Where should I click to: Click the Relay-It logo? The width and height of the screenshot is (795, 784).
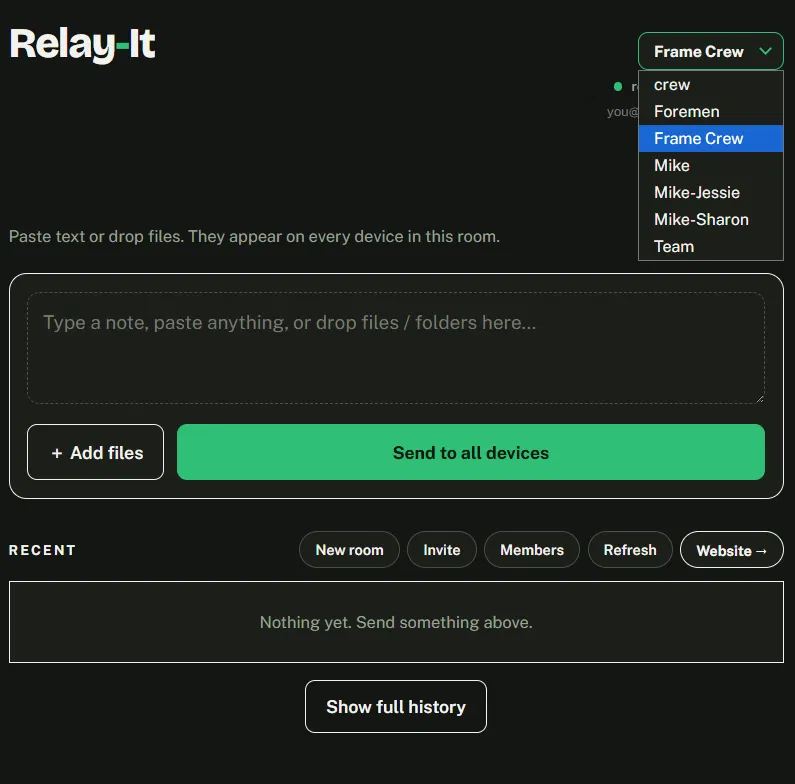click(82, 45)
